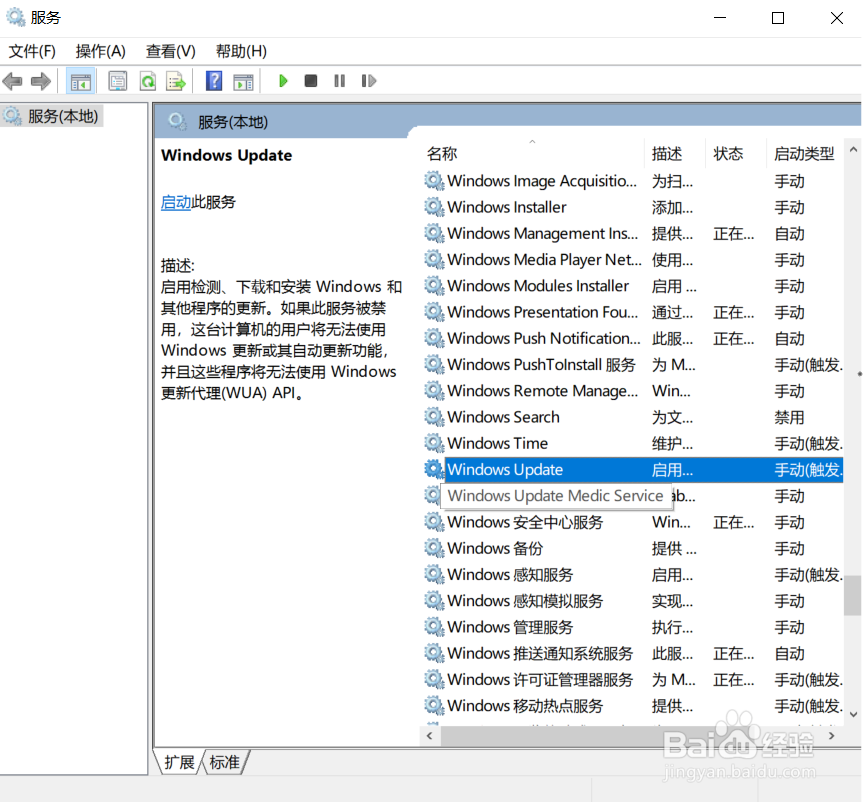Open the Help question-mark icon

[214, 81]
